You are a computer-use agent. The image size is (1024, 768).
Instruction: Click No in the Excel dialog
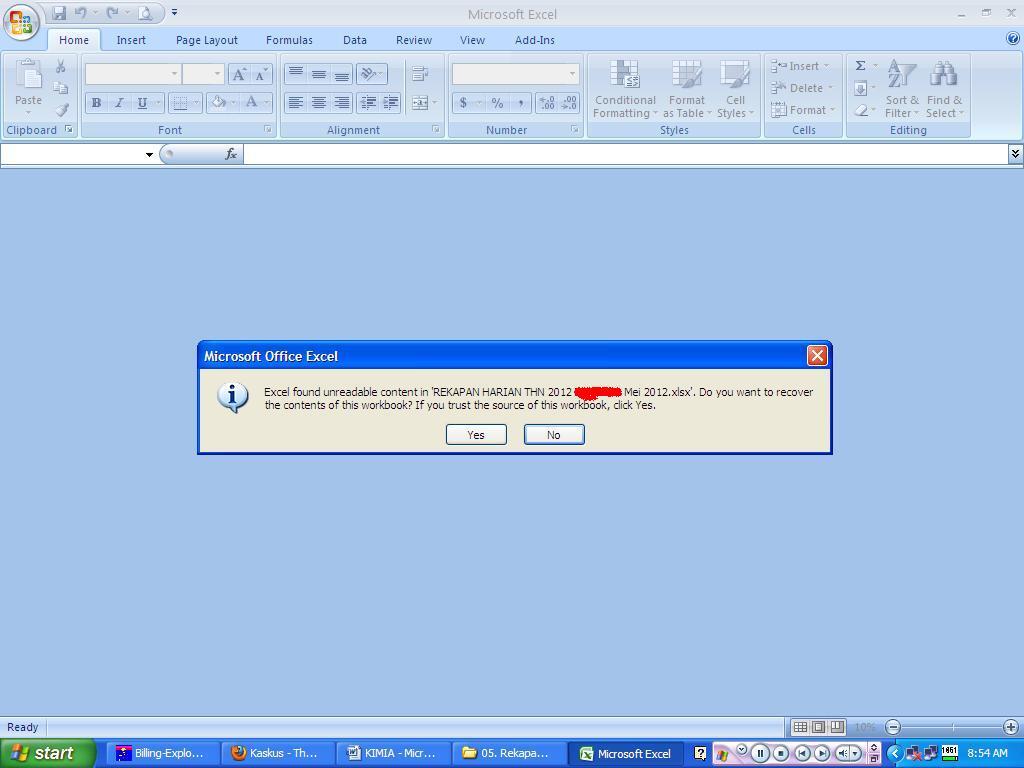tap(554, 434)
